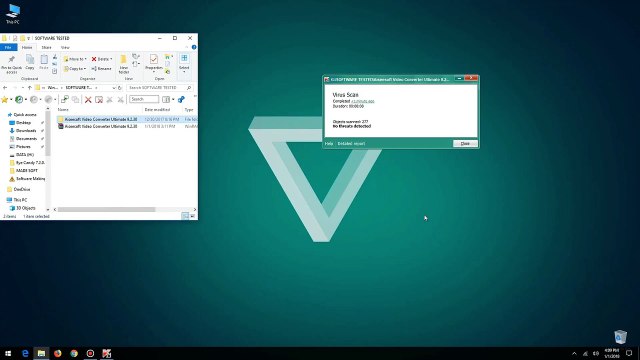Click the Kaspersky icon on taskbar
This screenshot has height=360, width=640.
[x=107, y=353]
